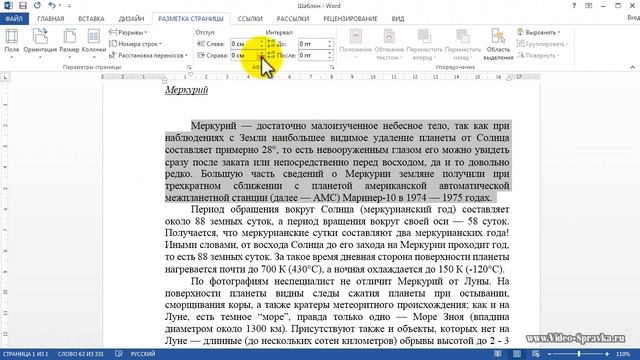Zoom out with the minus button
640x360 pixels.
tap(549, 354)
